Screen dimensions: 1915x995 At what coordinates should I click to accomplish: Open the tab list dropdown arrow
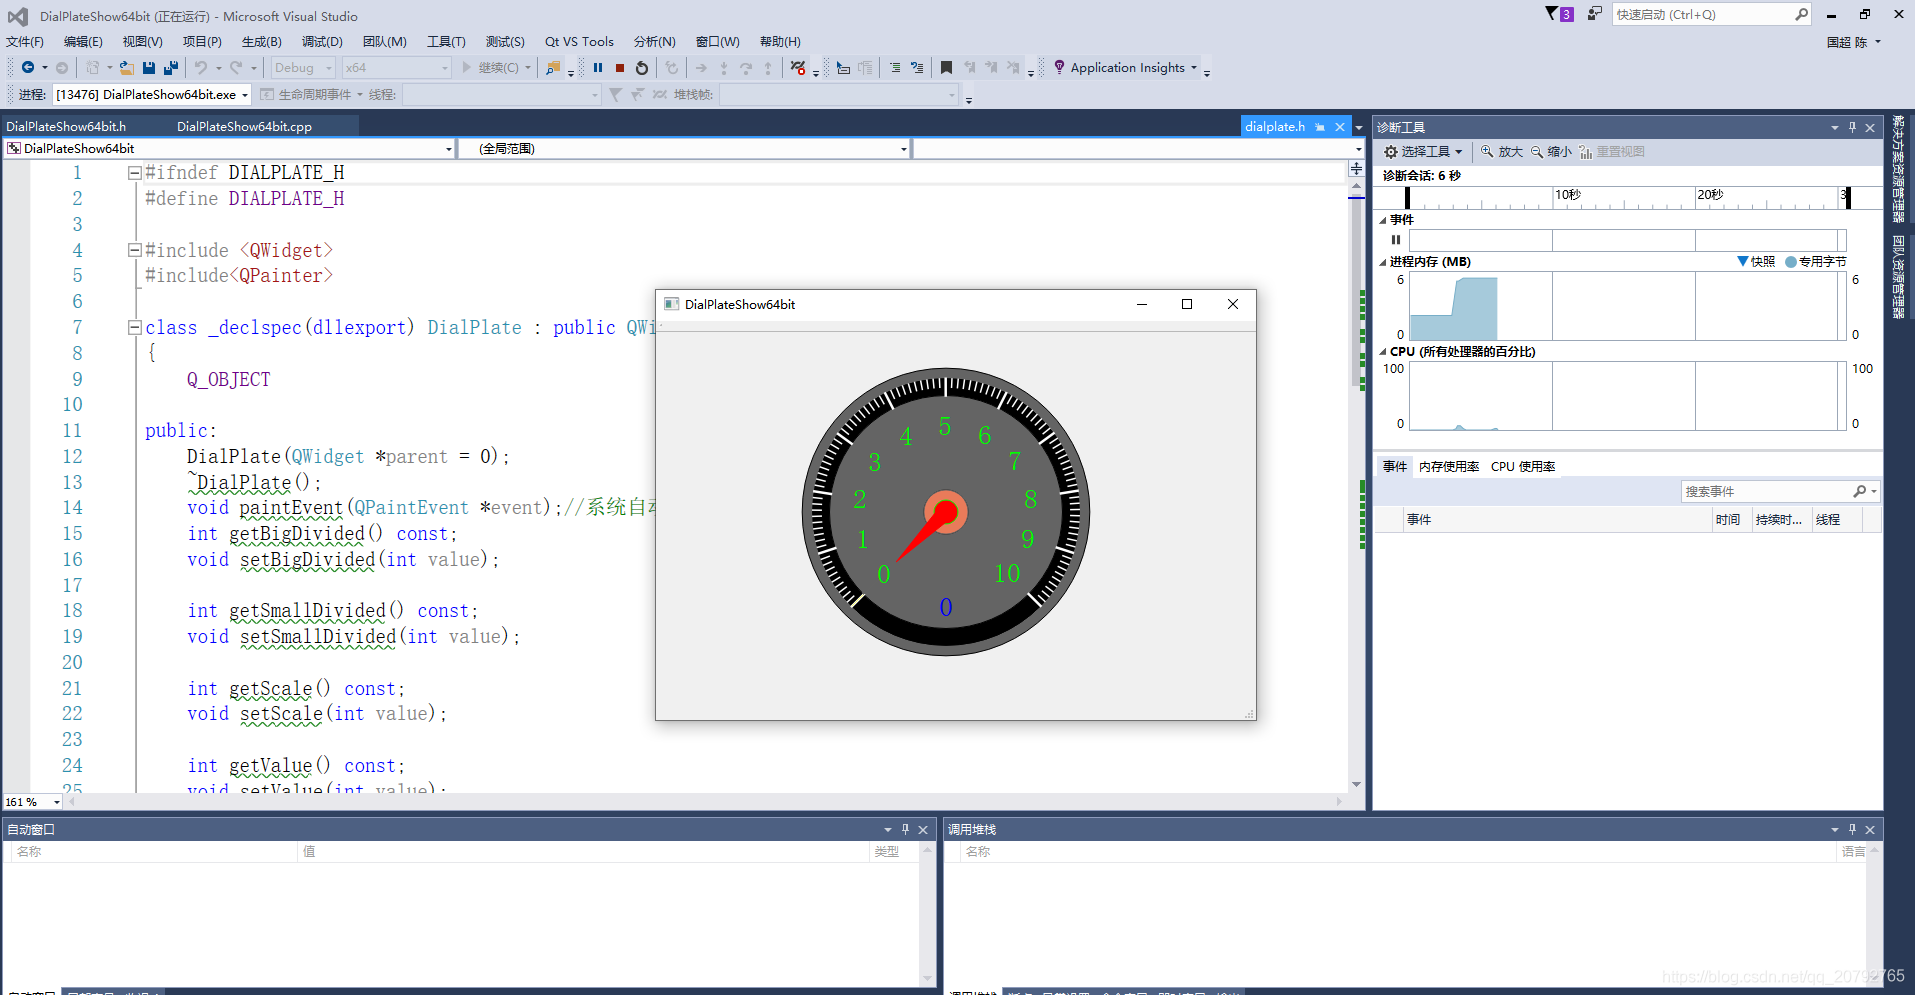pos(1359,128)
